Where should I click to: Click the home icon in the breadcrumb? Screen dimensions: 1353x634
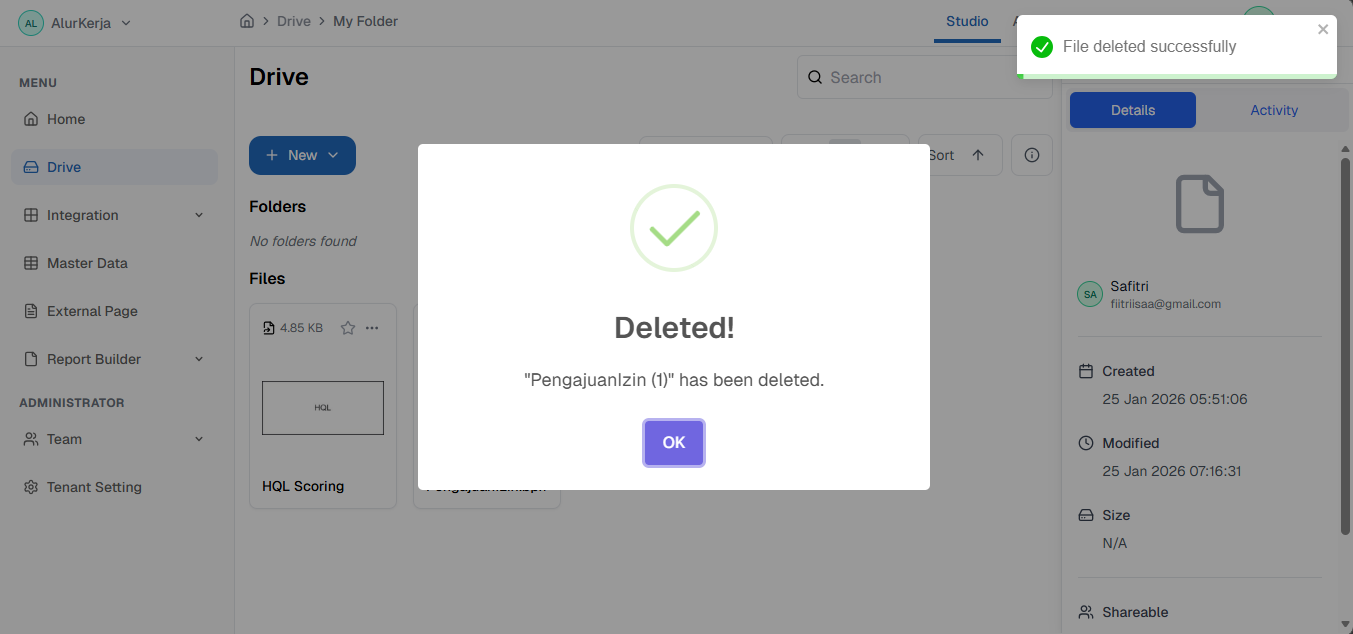(247, 21)
